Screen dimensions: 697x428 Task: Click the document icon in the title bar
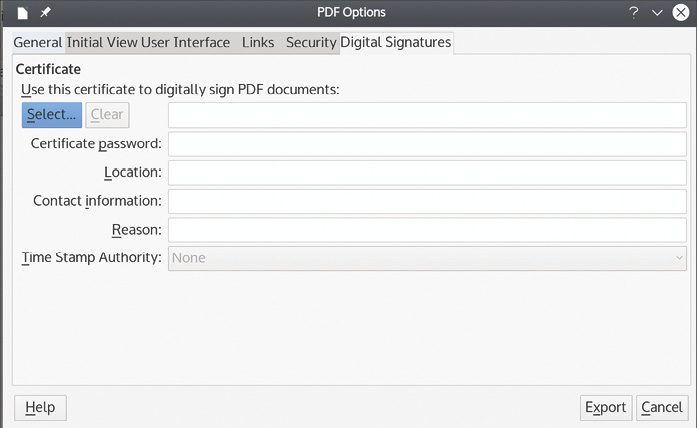[22, 13]
